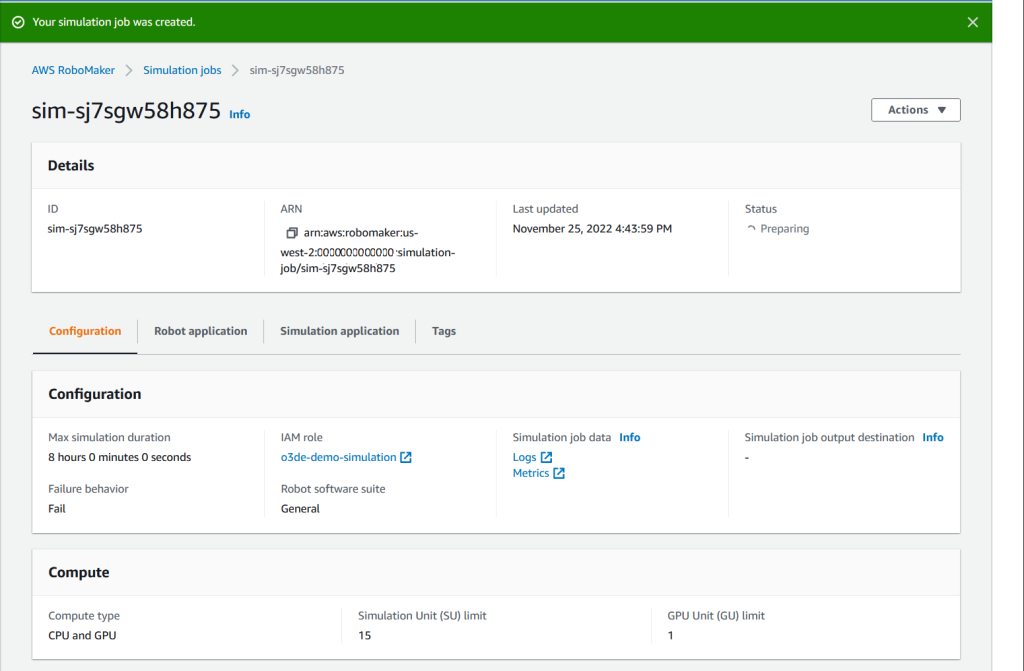Click the green success checkmark icon
1024x671 pixels.
pos(18,22)
